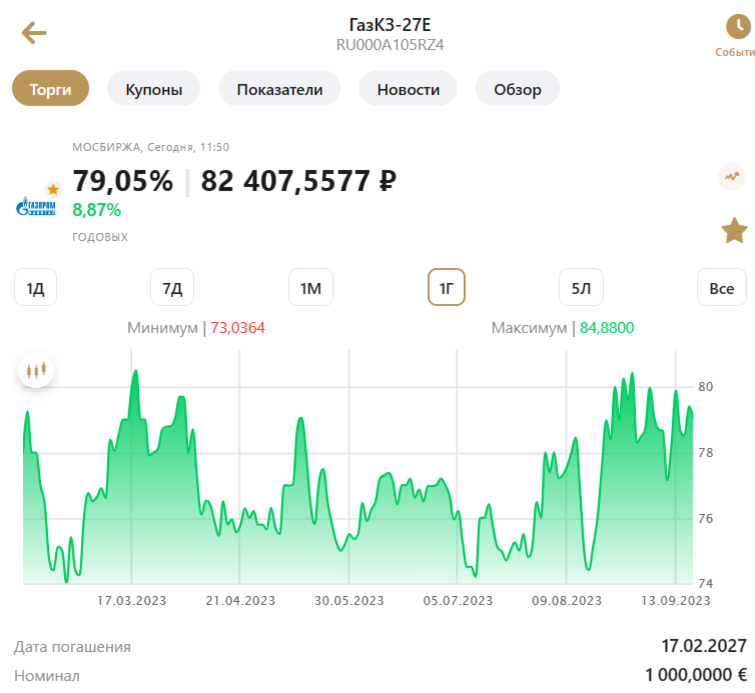The width and height of the screenshot is (755, 693).
Task: Open the Новости tab
Action: click(408, 89)
